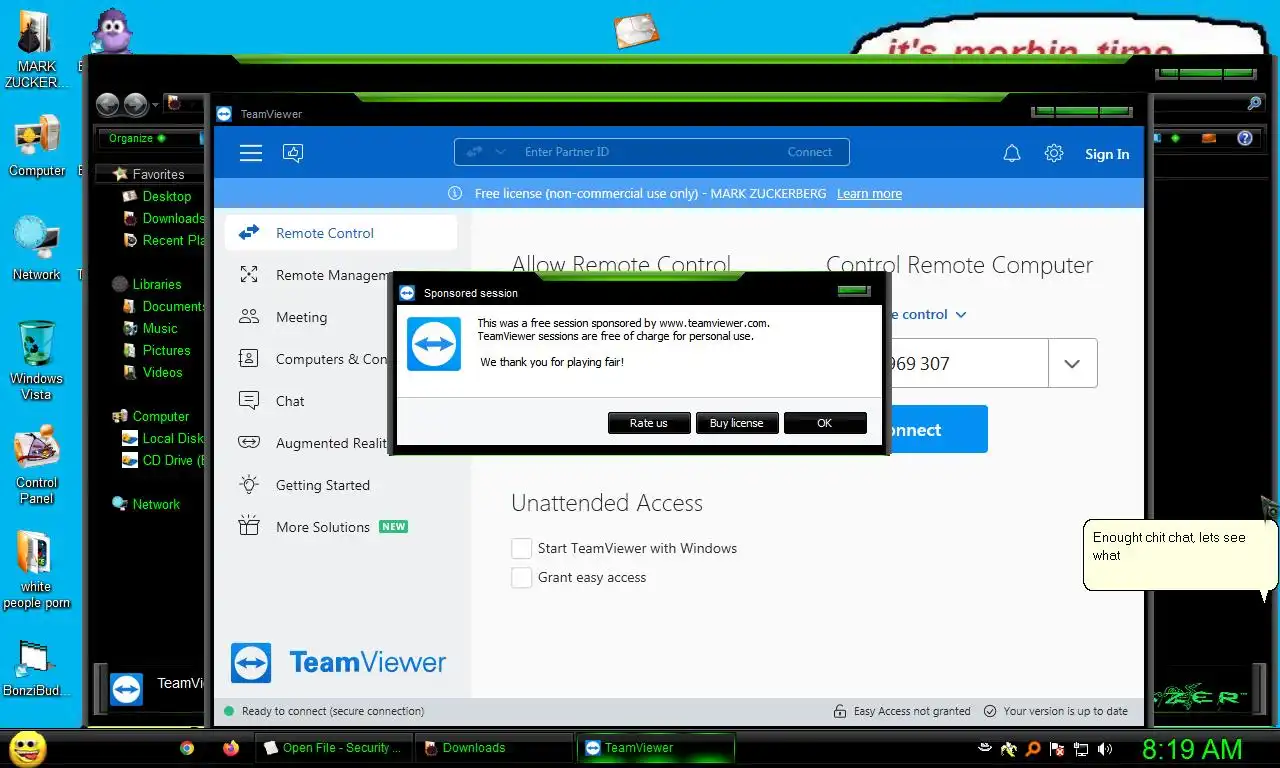Image resolution: width=1280 pixels, height=768 pixels.
Task: Click the Open File - Security taskbar item
Action: [333, 747]
